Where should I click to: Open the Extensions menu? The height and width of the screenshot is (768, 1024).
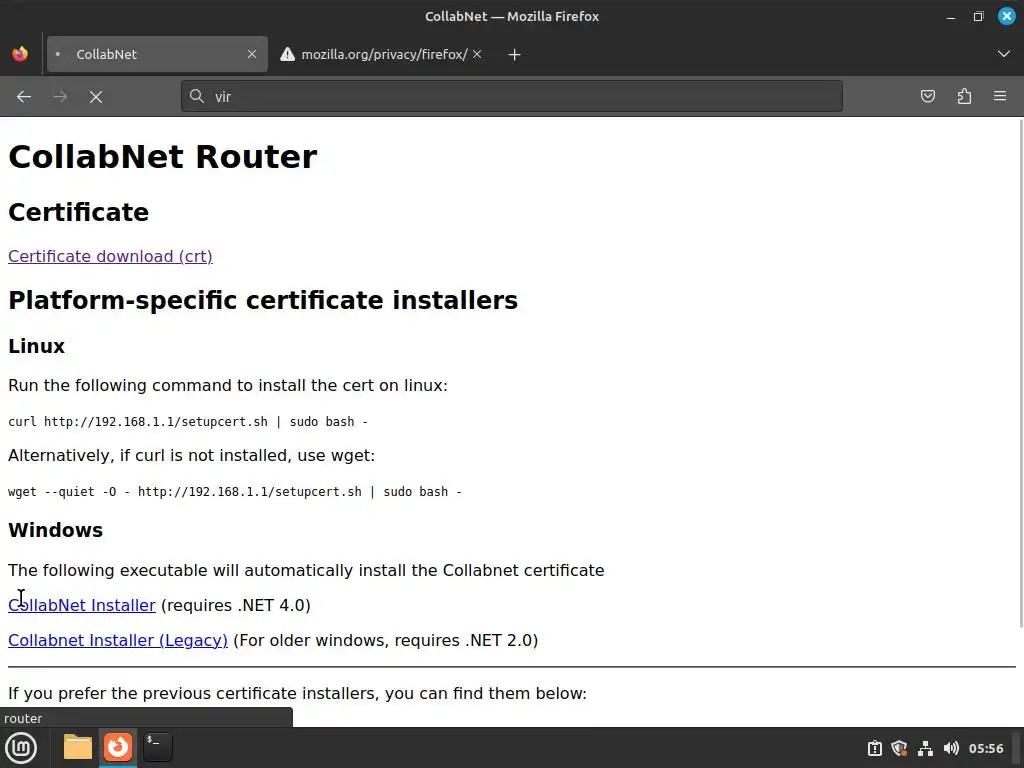pyautogui.click(x=964, y=97)
